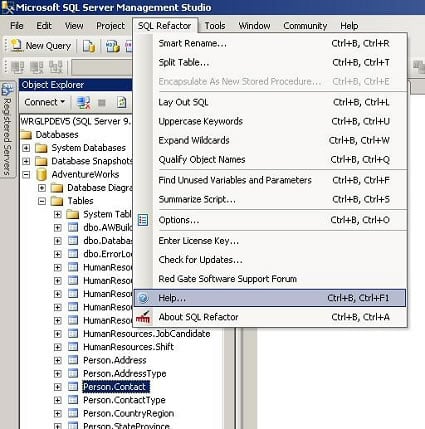
Task: Select Uppercase Keywords menu entry
Action: click(270, 121)
